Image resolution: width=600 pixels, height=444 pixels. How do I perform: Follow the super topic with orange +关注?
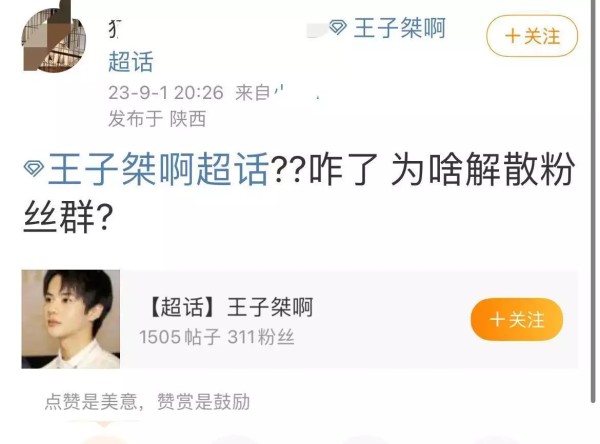[x=517, y=319]
